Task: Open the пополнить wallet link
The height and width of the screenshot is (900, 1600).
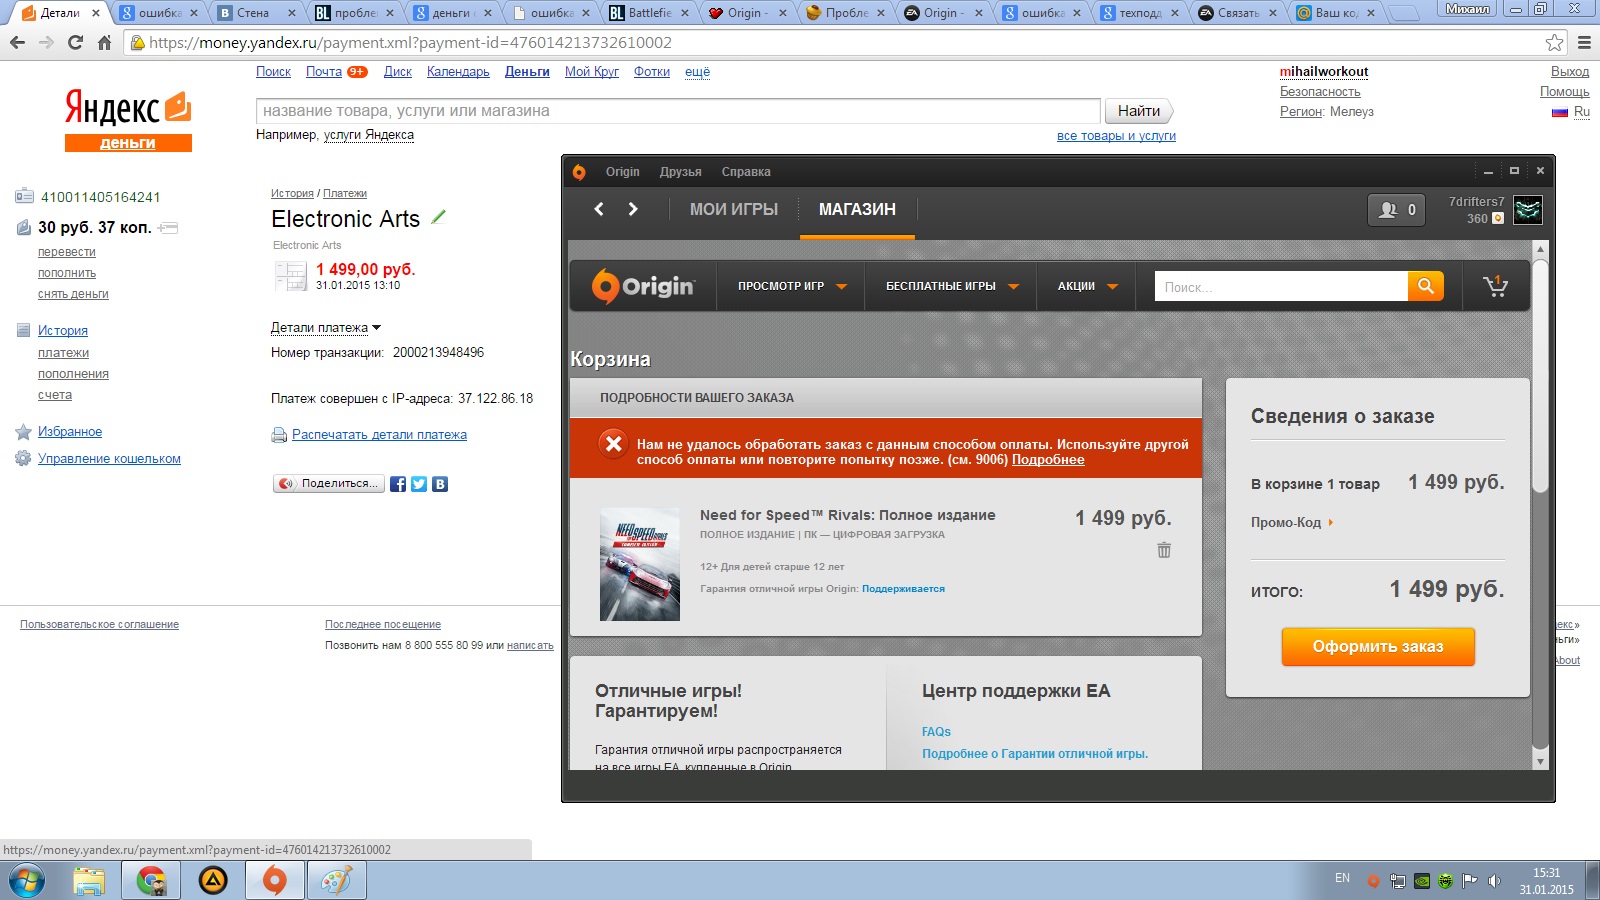Action: tap(67, 273)
